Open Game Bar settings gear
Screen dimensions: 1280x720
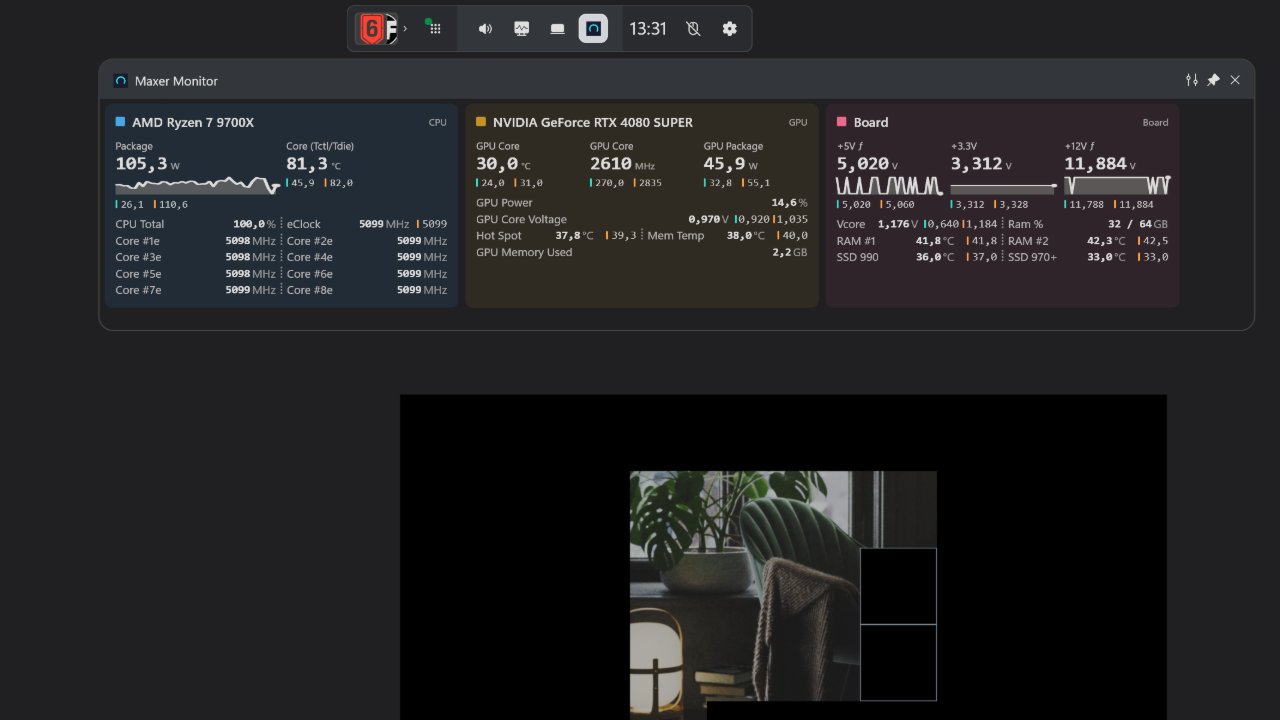tap(729, 29)
